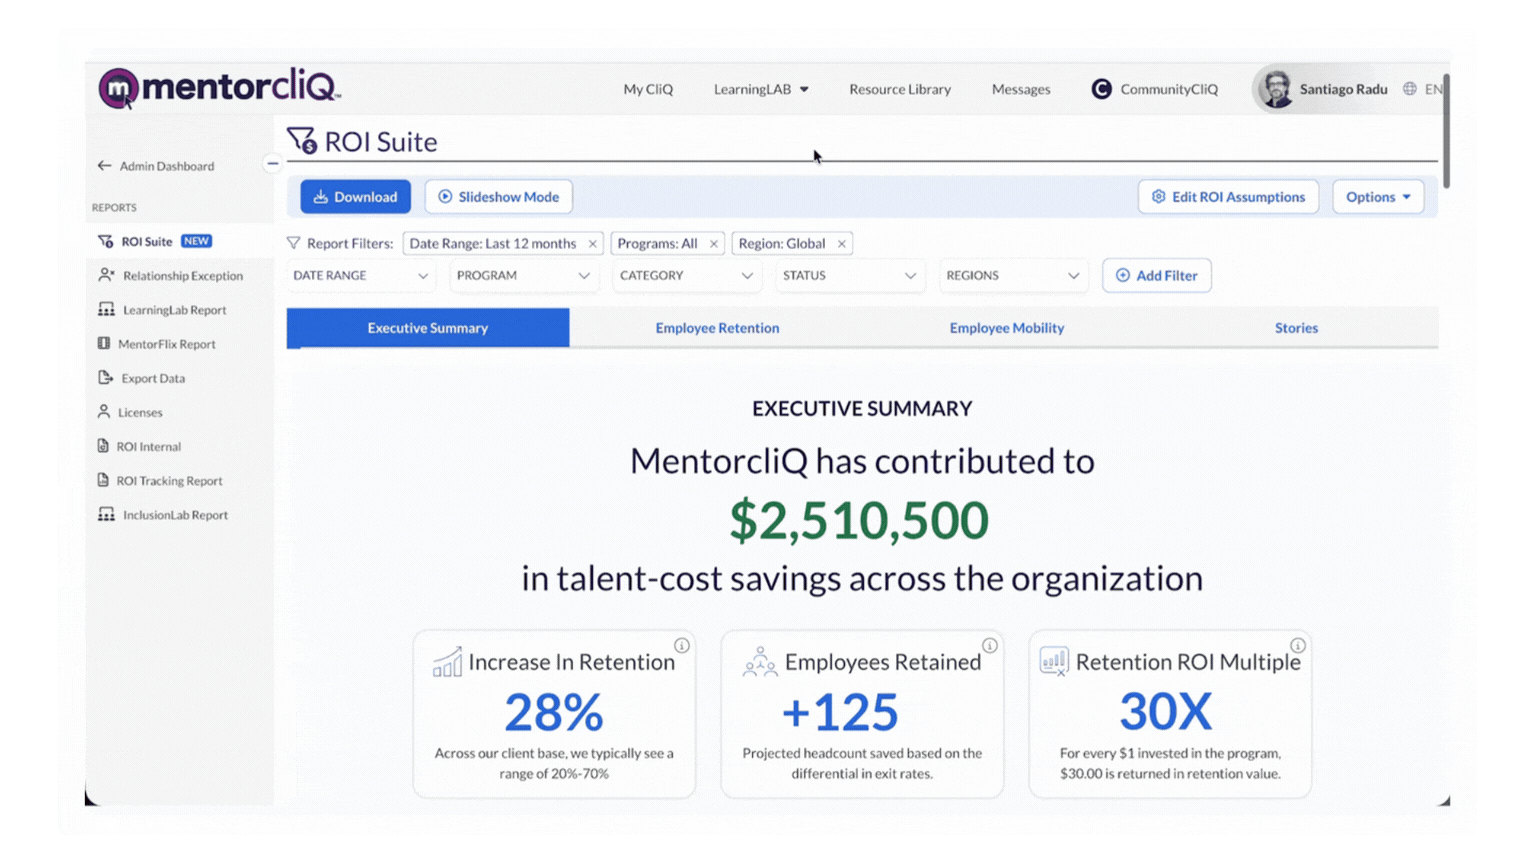Image resolution: width=1536 pixels, height=864 pixels.
Task: Click the Increase In Retention chart icon
Action: [x=447, y=661]
